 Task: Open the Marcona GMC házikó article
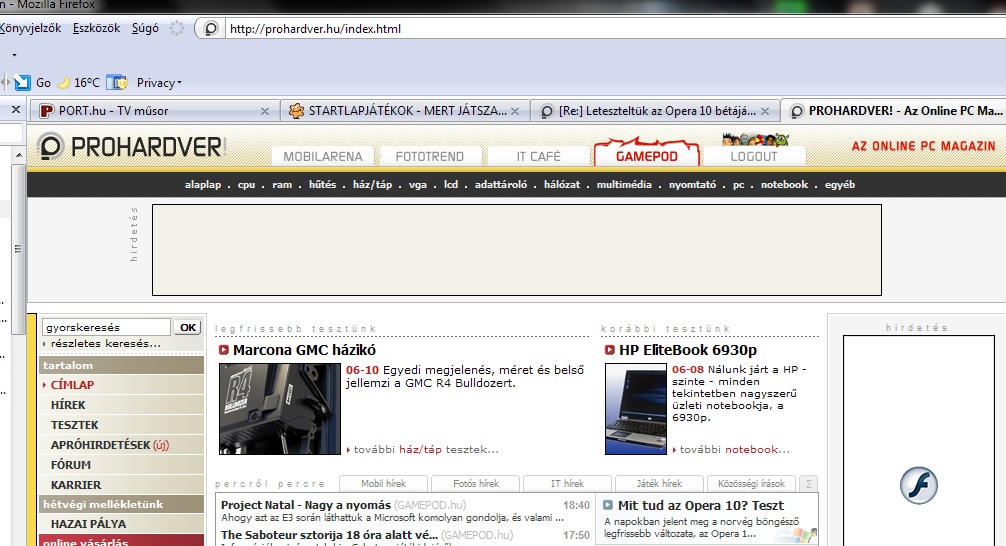(x=304, y=350)
